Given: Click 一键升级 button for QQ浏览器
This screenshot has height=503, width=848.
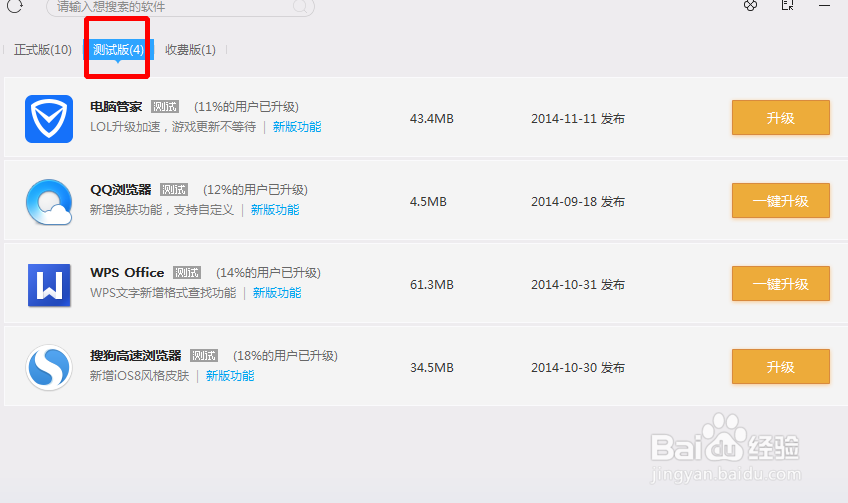Looking at the screenshot, I should click(780, 201).
